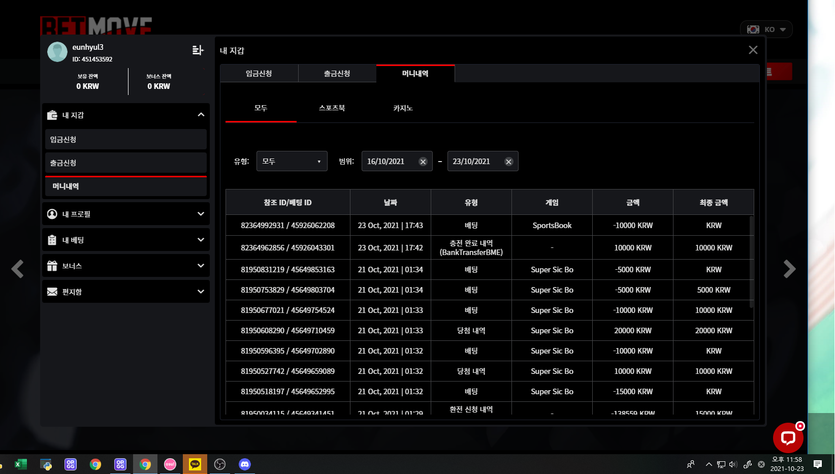Open Excel from the taskbar
The width and height of the screenshot is (835, 474).
coord(21,464)
